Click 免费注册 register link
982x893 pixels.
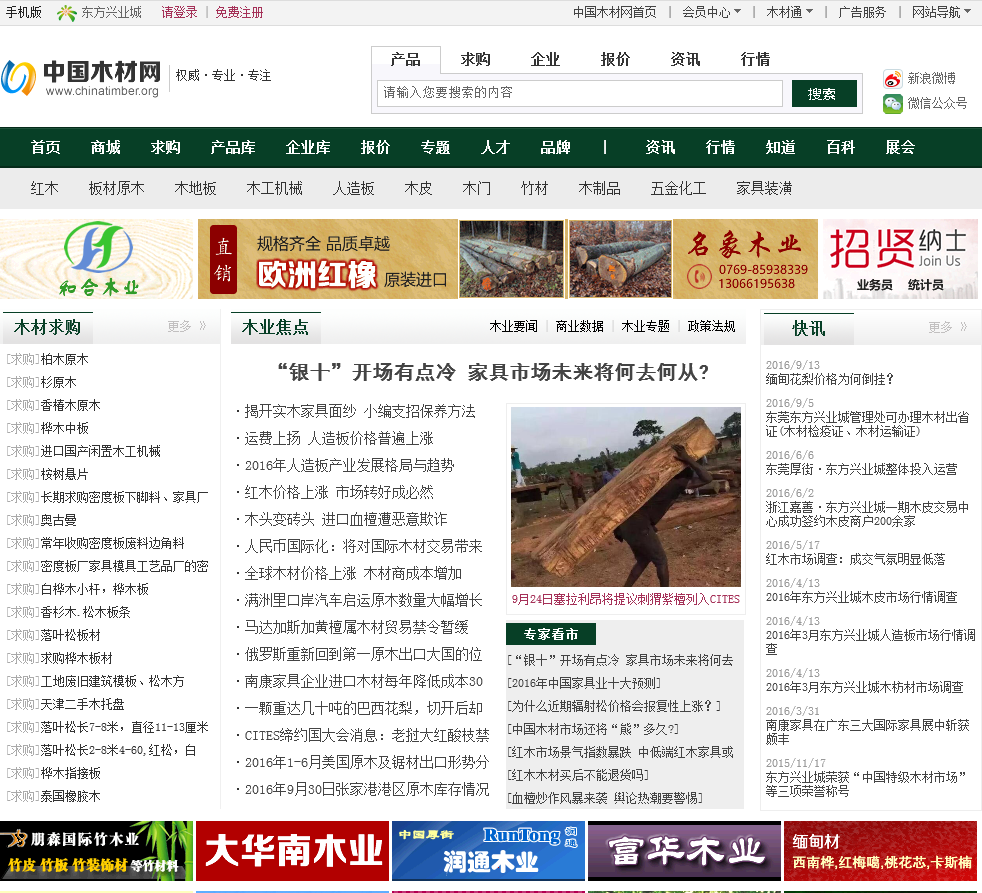239,12
